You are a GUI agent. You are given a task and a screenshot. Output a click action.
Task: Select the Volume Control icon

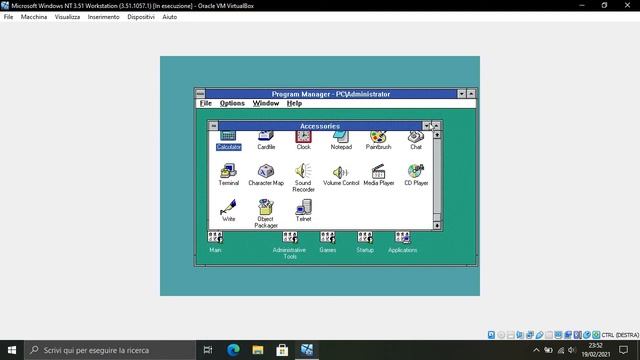(x=341, y=175)
